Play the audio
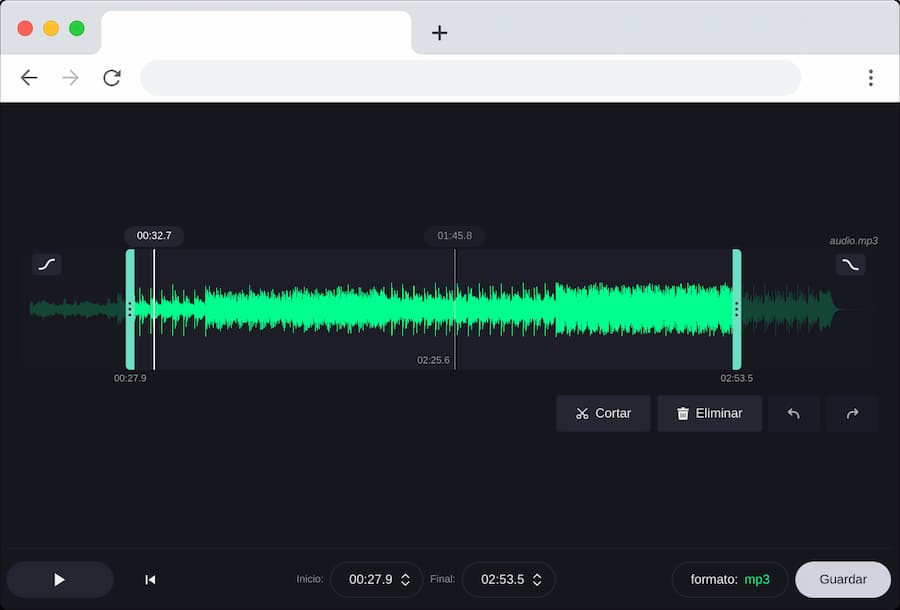 pyautogui.click(x=60, y=580)
